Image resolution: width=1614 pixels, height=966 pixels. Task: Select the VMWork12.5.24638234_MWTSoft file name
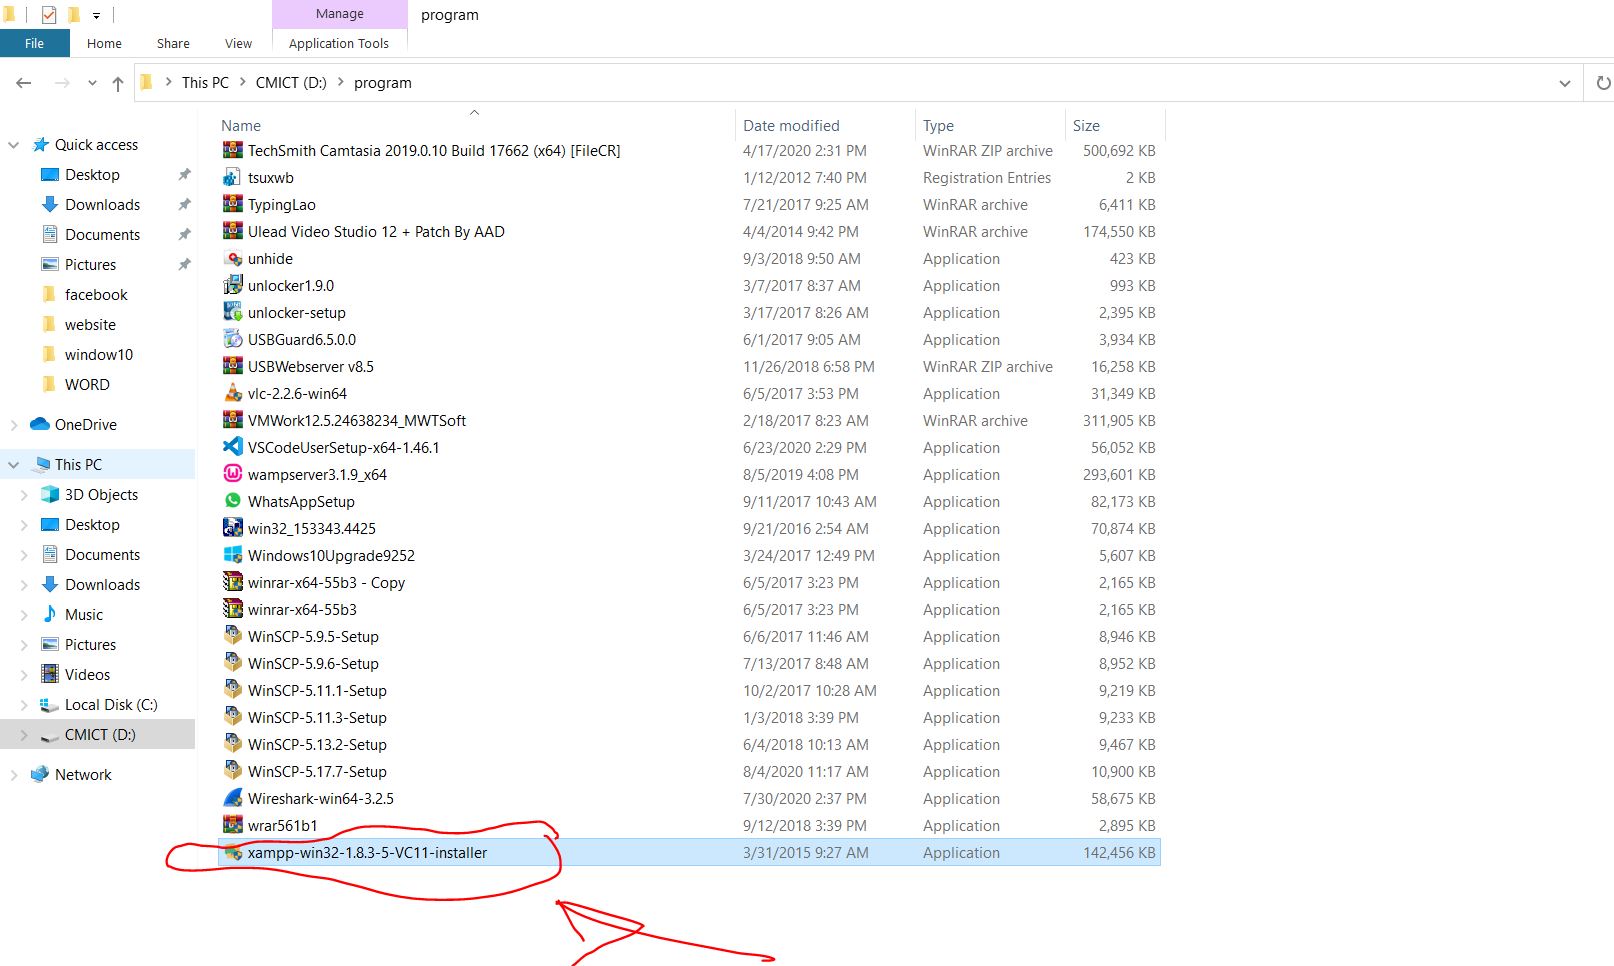357,420
